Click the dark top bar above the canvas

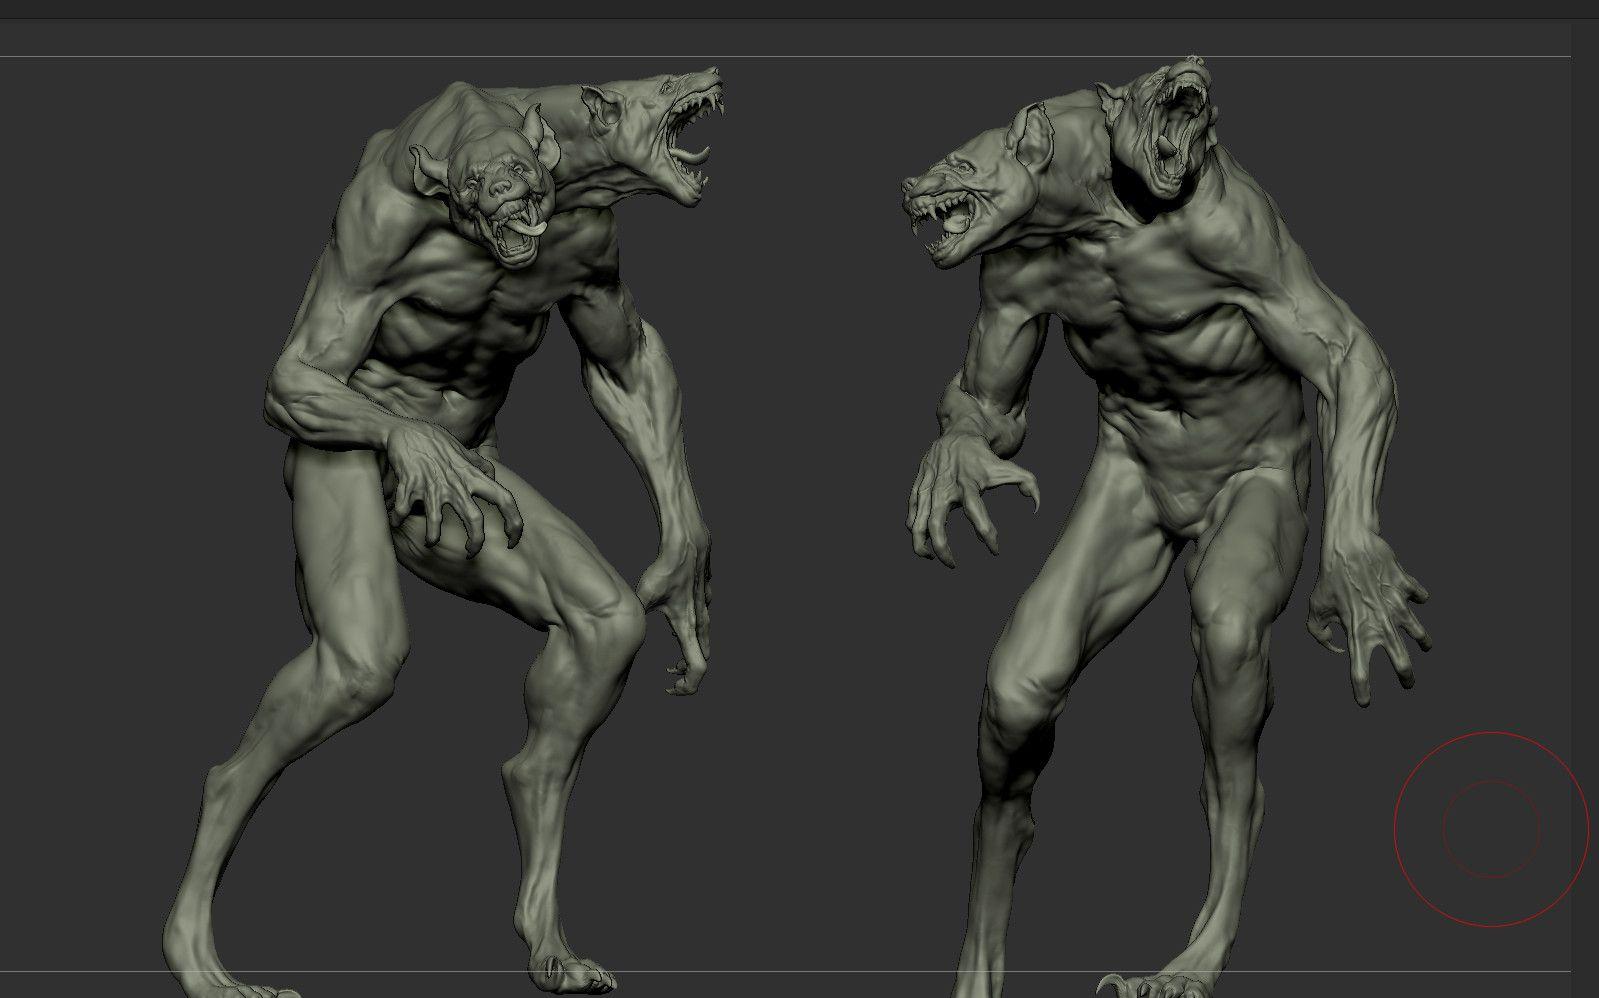(x=800, y=9)
